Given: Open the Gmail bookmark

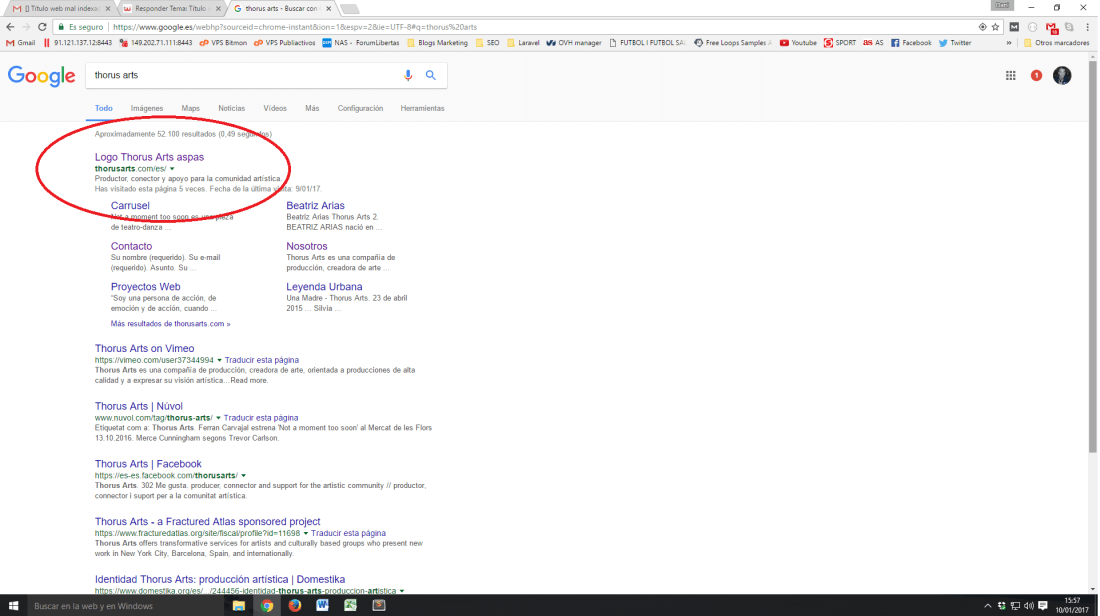Looking at the screenshot, I should (20, 43).
